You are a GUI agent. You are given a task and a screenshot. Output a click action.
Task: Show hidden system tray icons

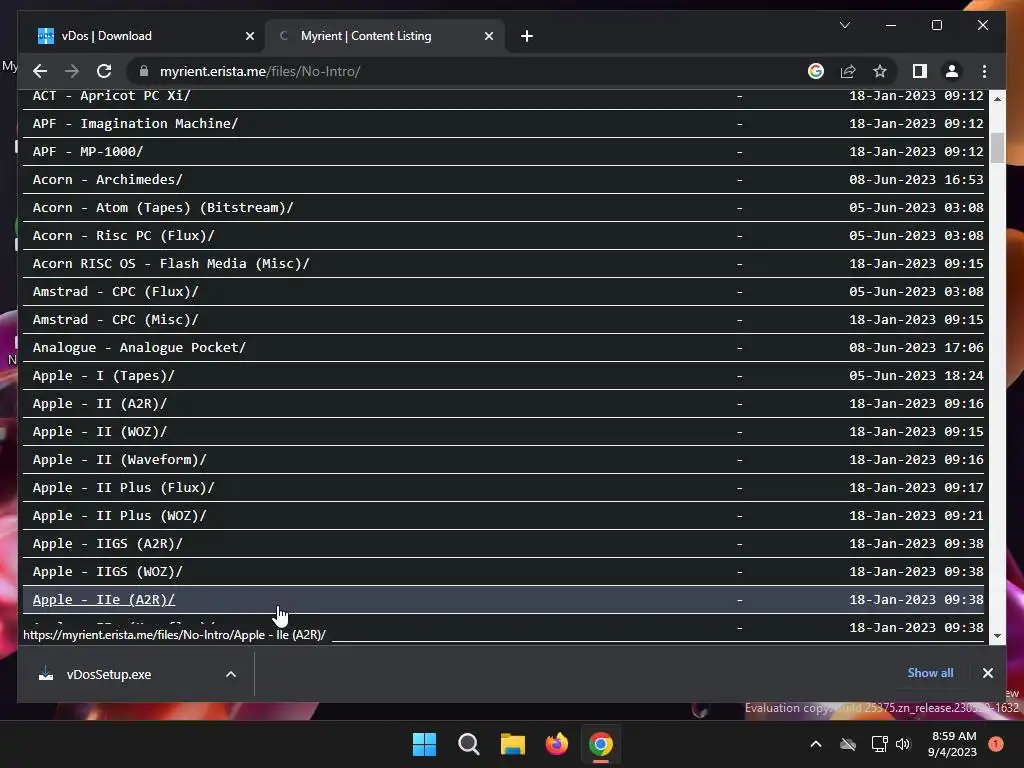click(816, 744)
